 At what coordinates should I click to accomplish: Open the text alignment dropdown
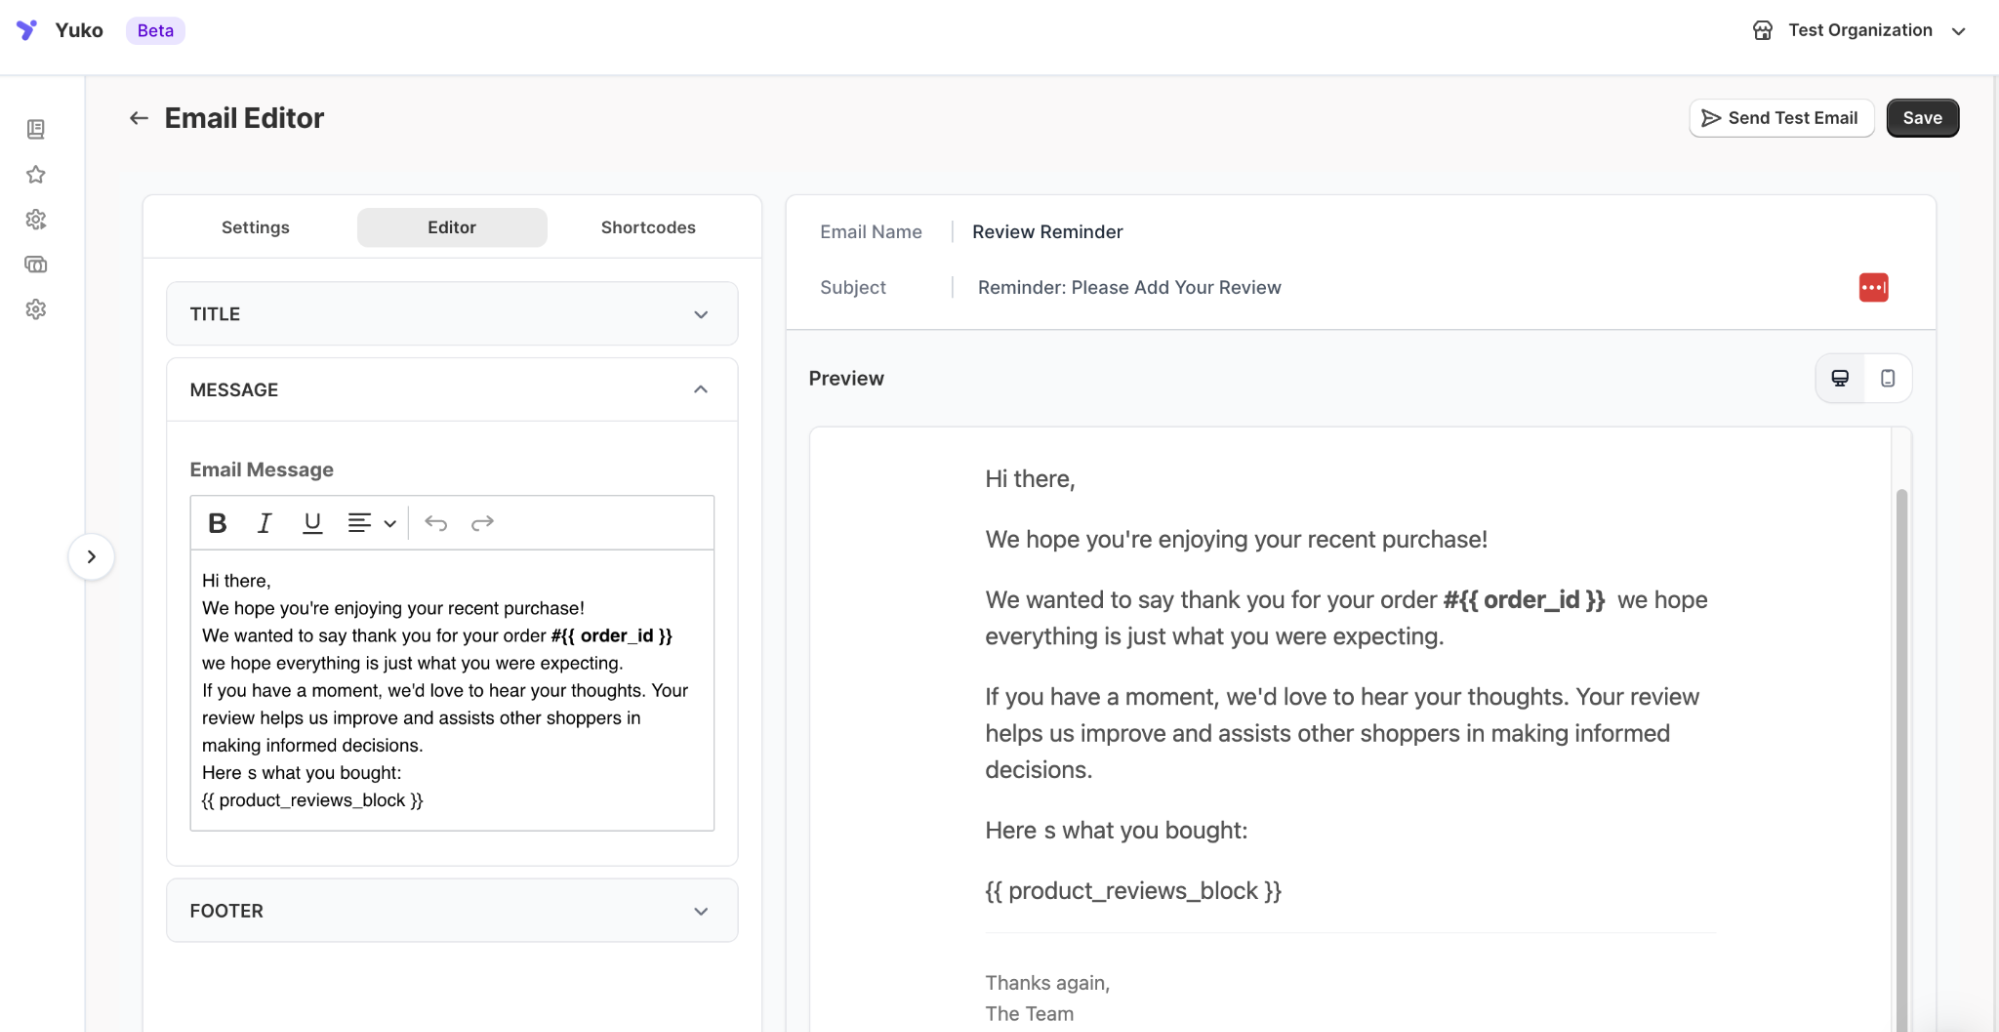pos(371,523)
